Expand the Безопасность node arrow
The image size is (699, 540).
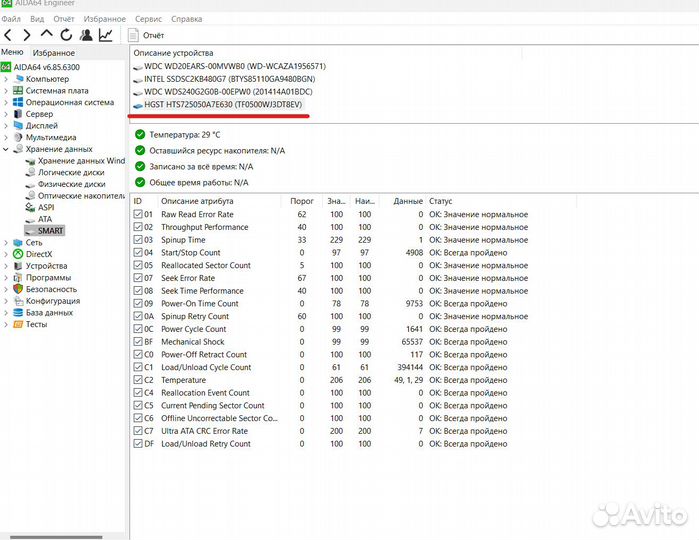click(x=6, y=289)
